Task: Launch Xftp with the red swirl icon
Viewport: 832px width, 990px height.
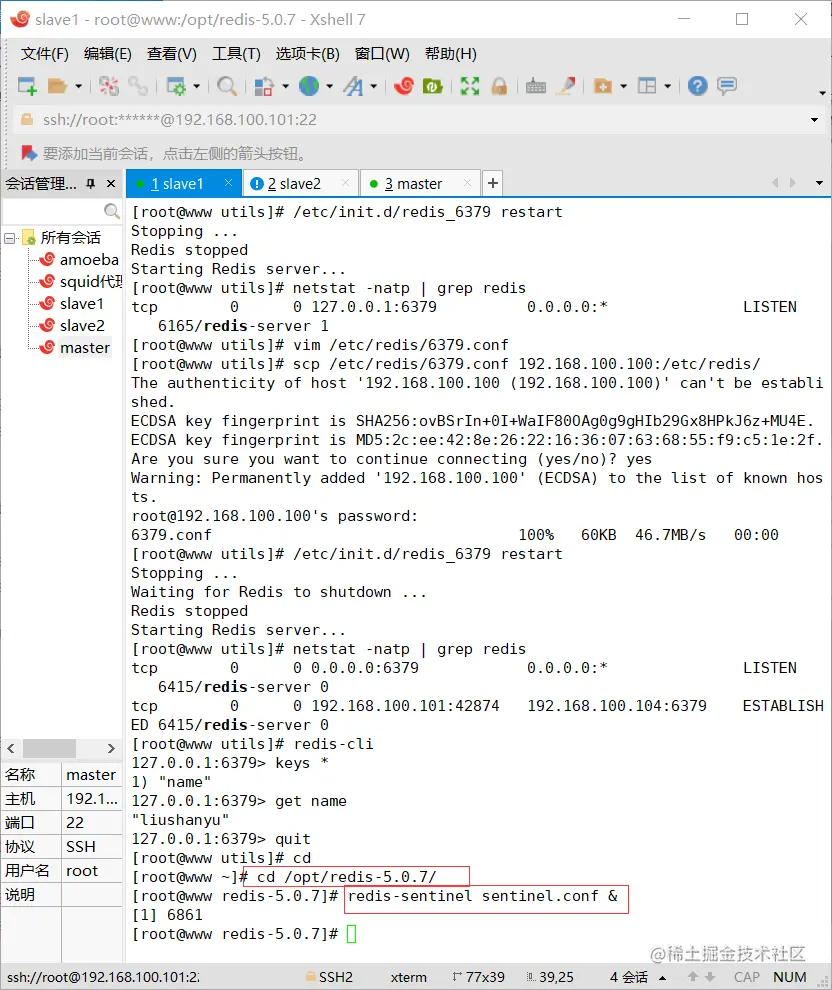Action: tap(403, 86)
